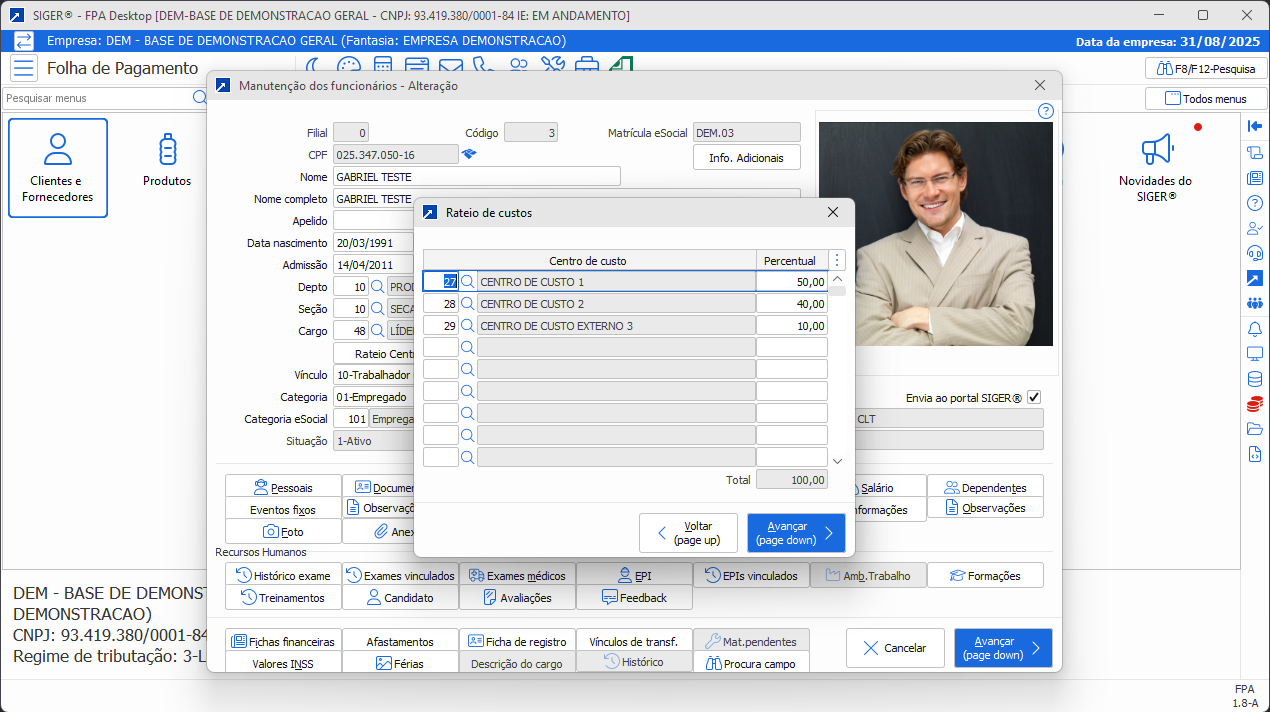Screen dimensions: 1270x712
Task: Click the headset support icon in right sidebar
Action: tap(1254, 252)
